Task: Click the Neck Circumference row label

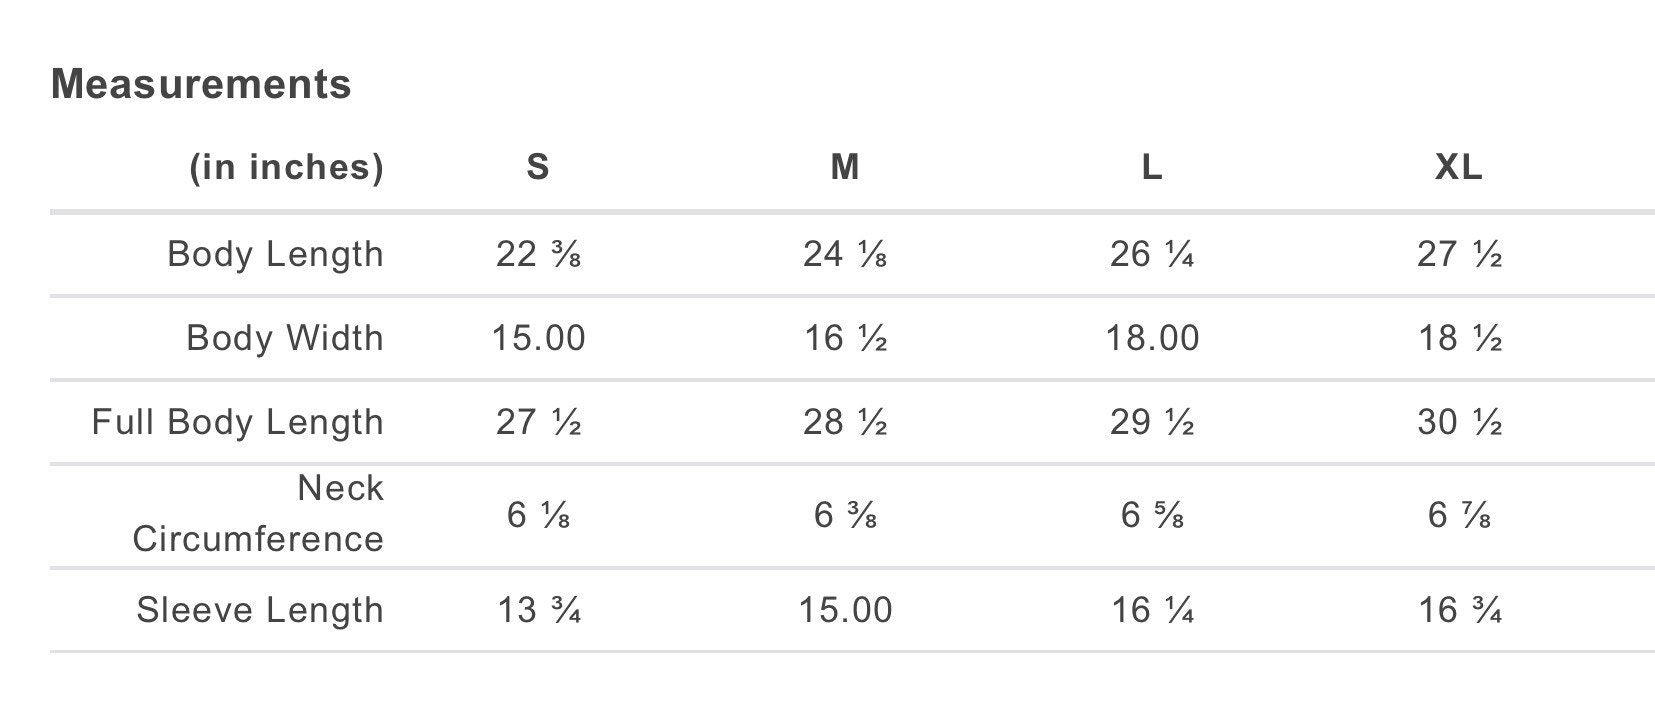Action: point(258,514)
